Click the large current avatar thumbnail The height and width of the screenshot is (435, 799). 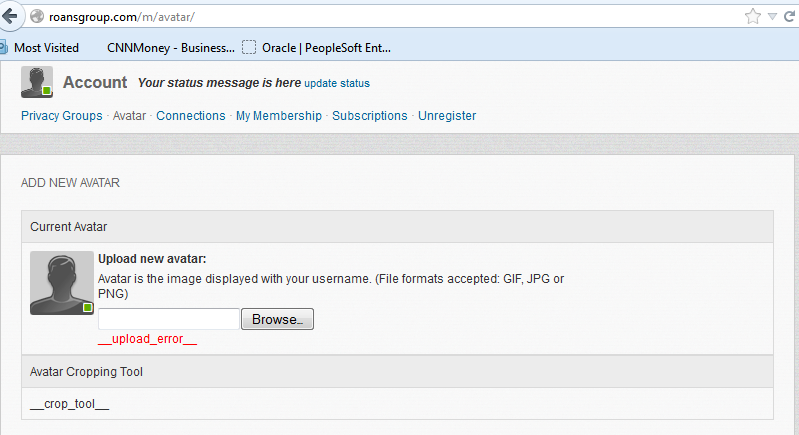62,283
